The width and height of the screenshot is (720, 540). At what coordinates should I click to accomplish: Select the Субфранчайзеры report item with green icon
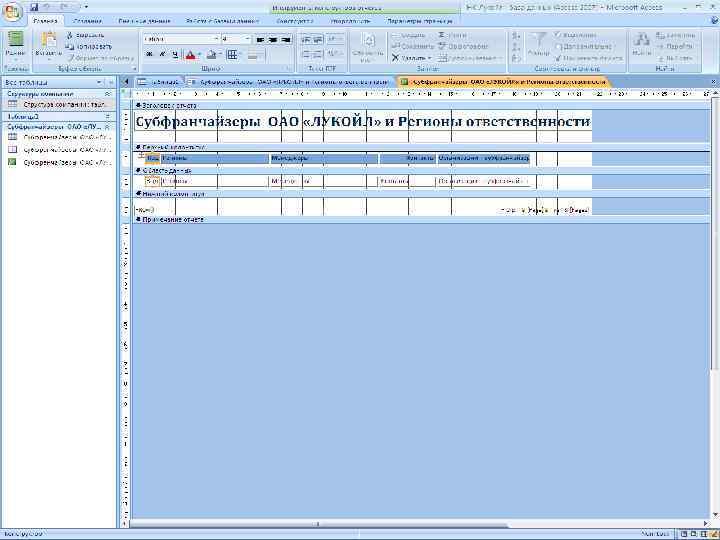59,162
